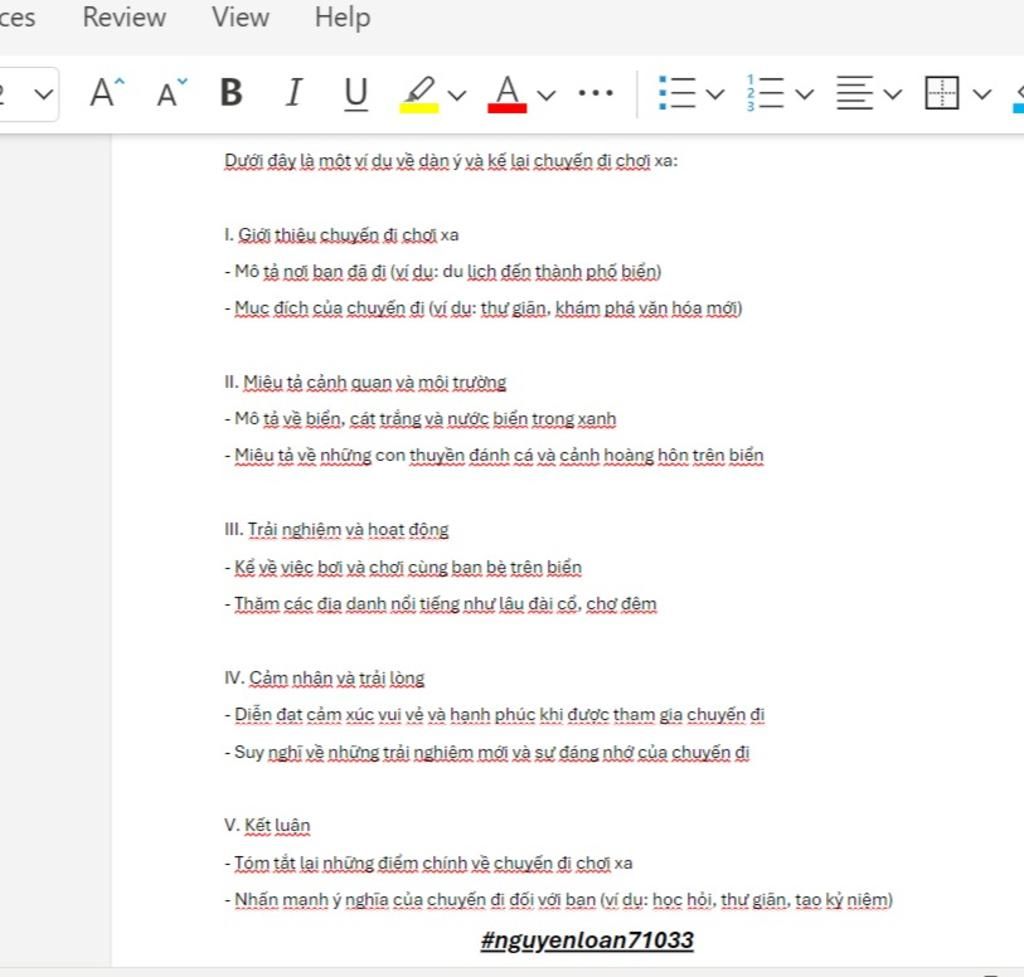
Task: Expand numbering library dropdown
Action: [805, 95]
